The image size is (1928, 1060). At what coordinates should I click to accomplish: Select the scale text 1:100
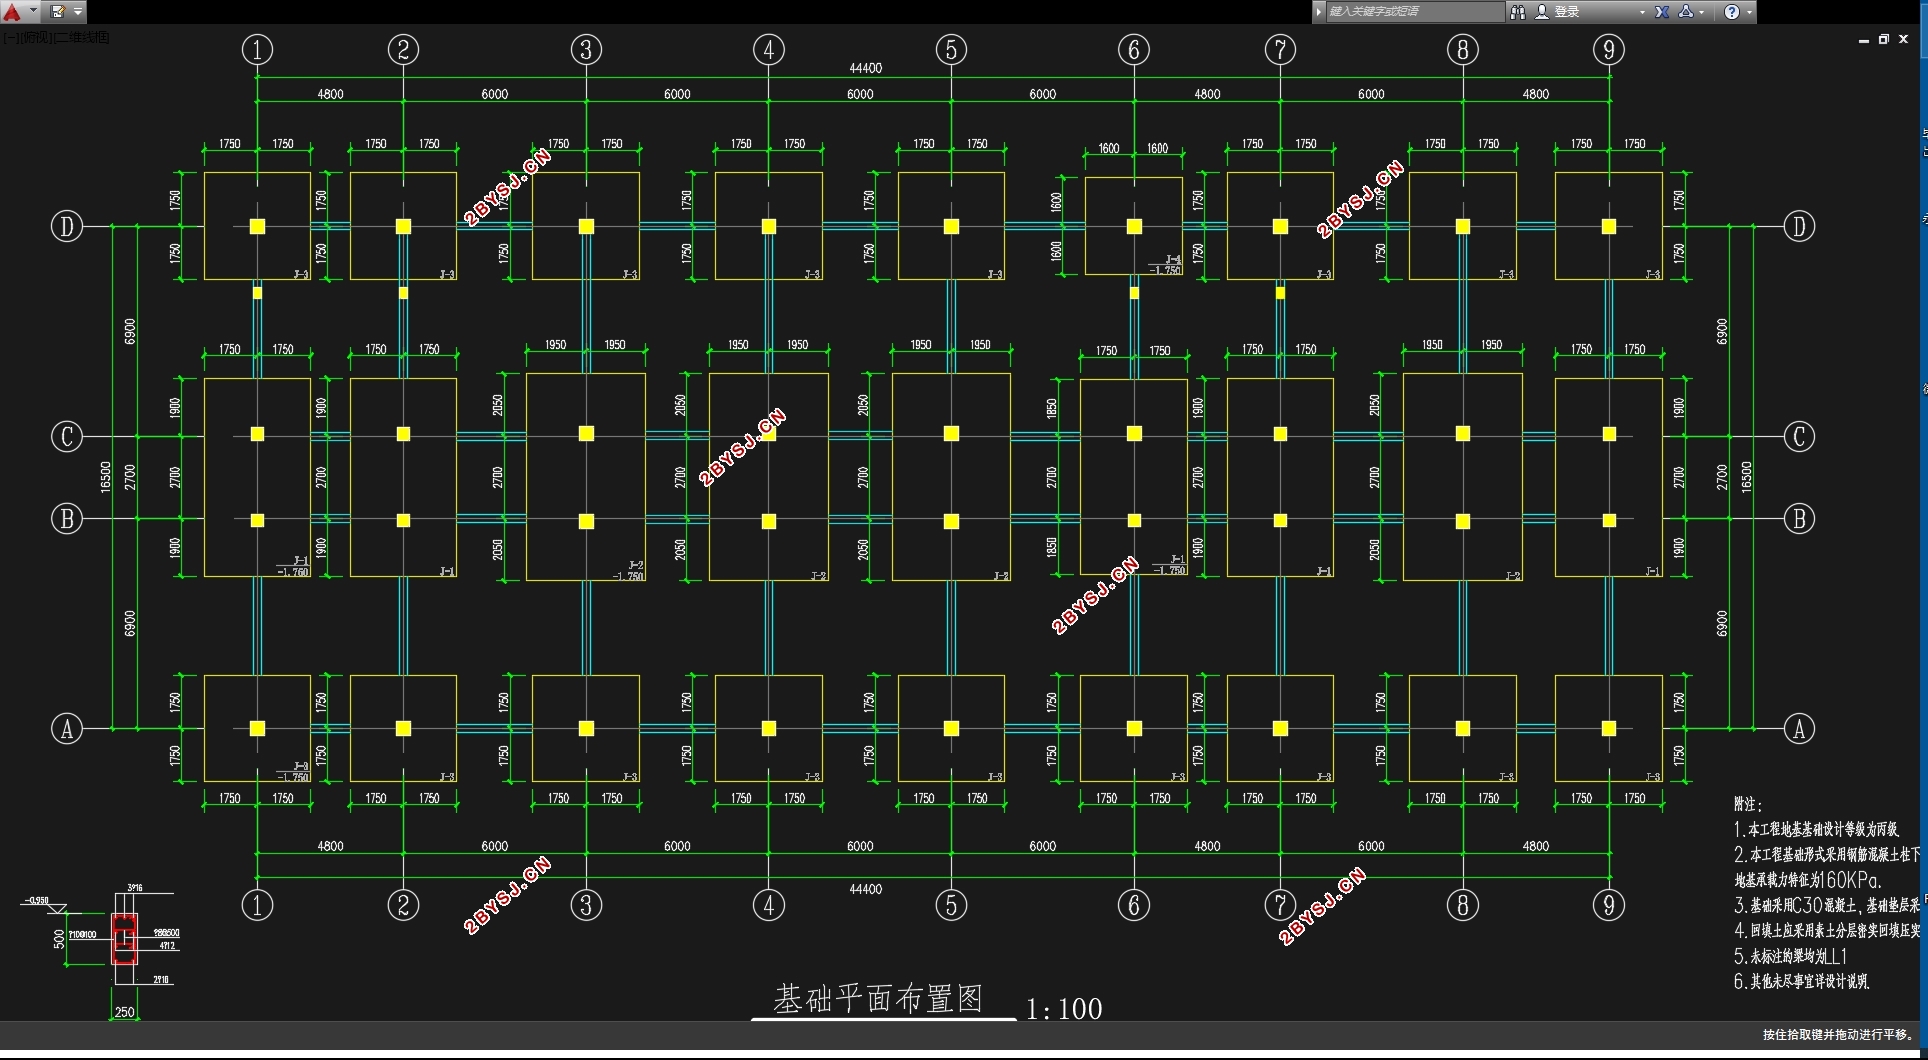pos(1064,1009)
